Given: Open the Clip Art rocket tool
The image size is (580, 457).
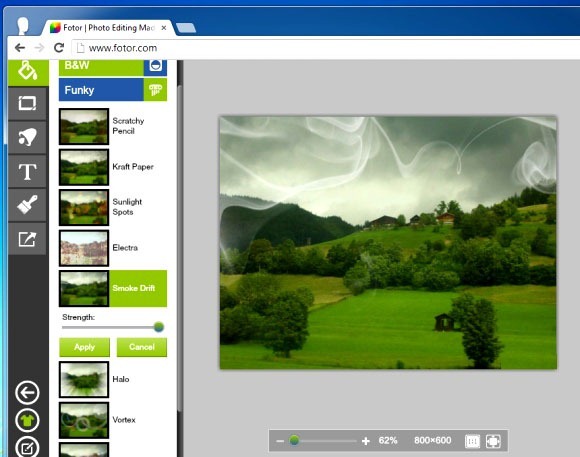Looking at the screenshot, I should coord(27,137).
